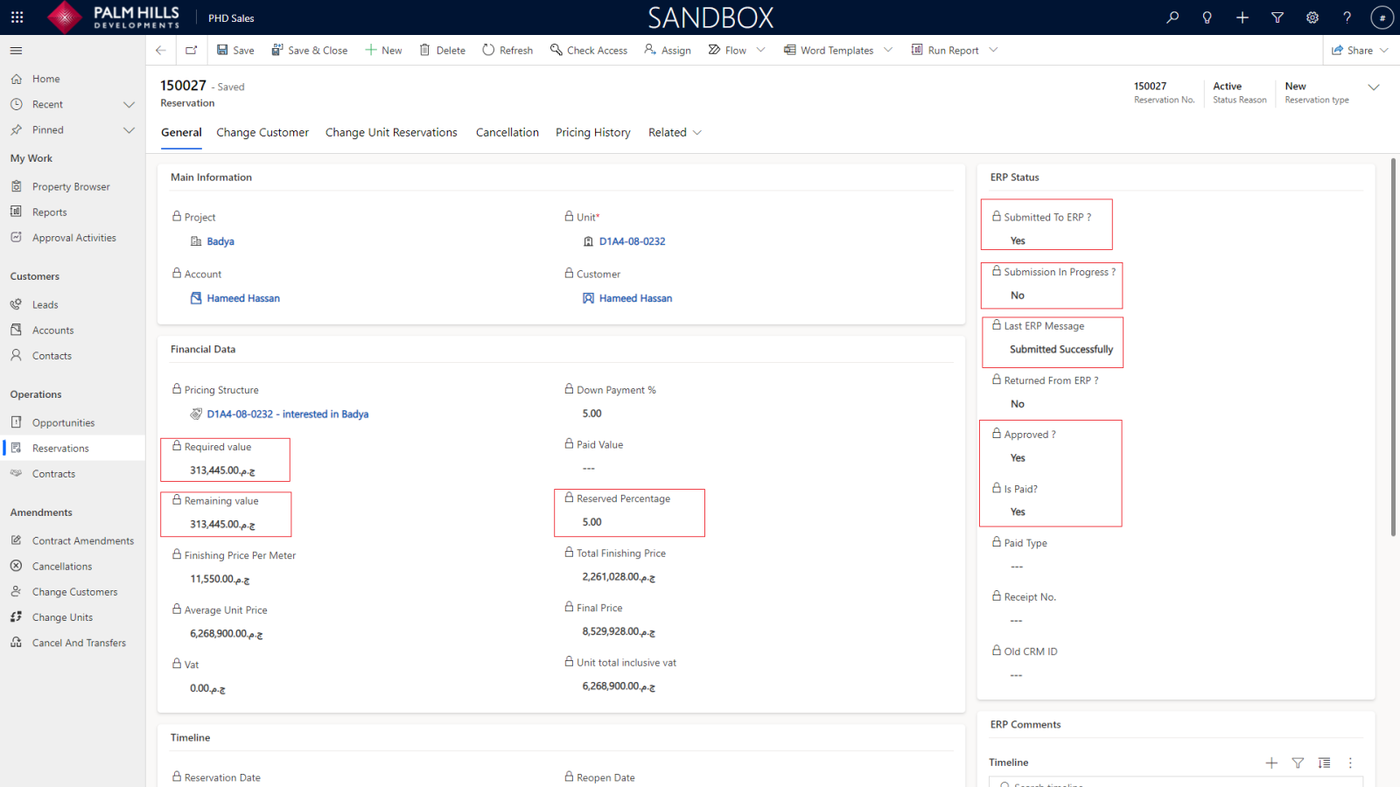Switch to the Pricing History tab
This screenshot has height=787, width=1400.
click(x=593, y=132)
